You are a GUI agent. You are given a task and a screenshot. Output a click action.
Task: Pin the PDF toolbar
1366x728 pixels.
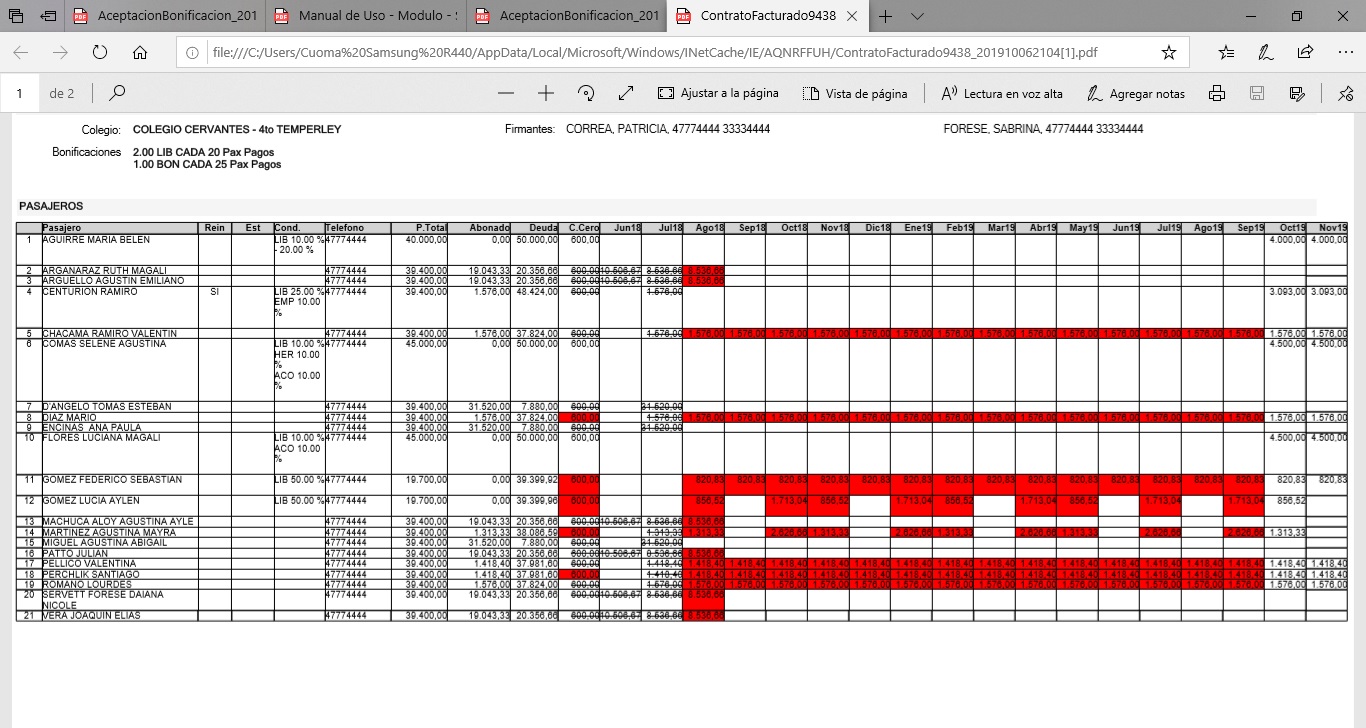(1345, 93)
